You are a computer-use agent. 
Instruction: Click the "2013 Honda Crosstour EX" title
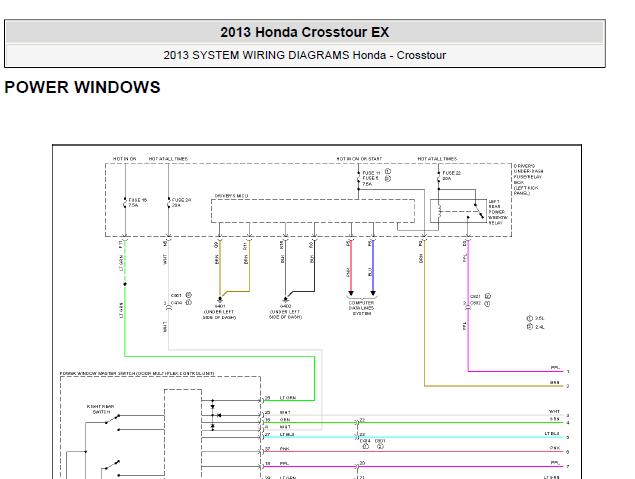[x=305, y=32]
